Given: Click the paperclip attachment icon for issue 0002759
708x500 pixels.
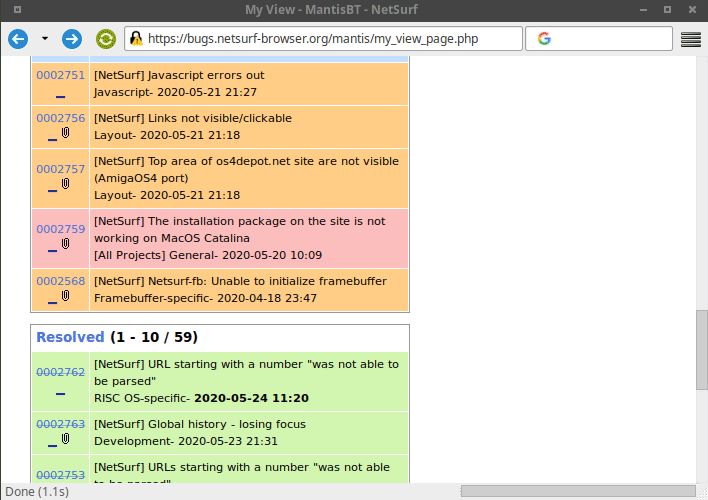Looking at the screenshot, I should (x=66, y=243).
